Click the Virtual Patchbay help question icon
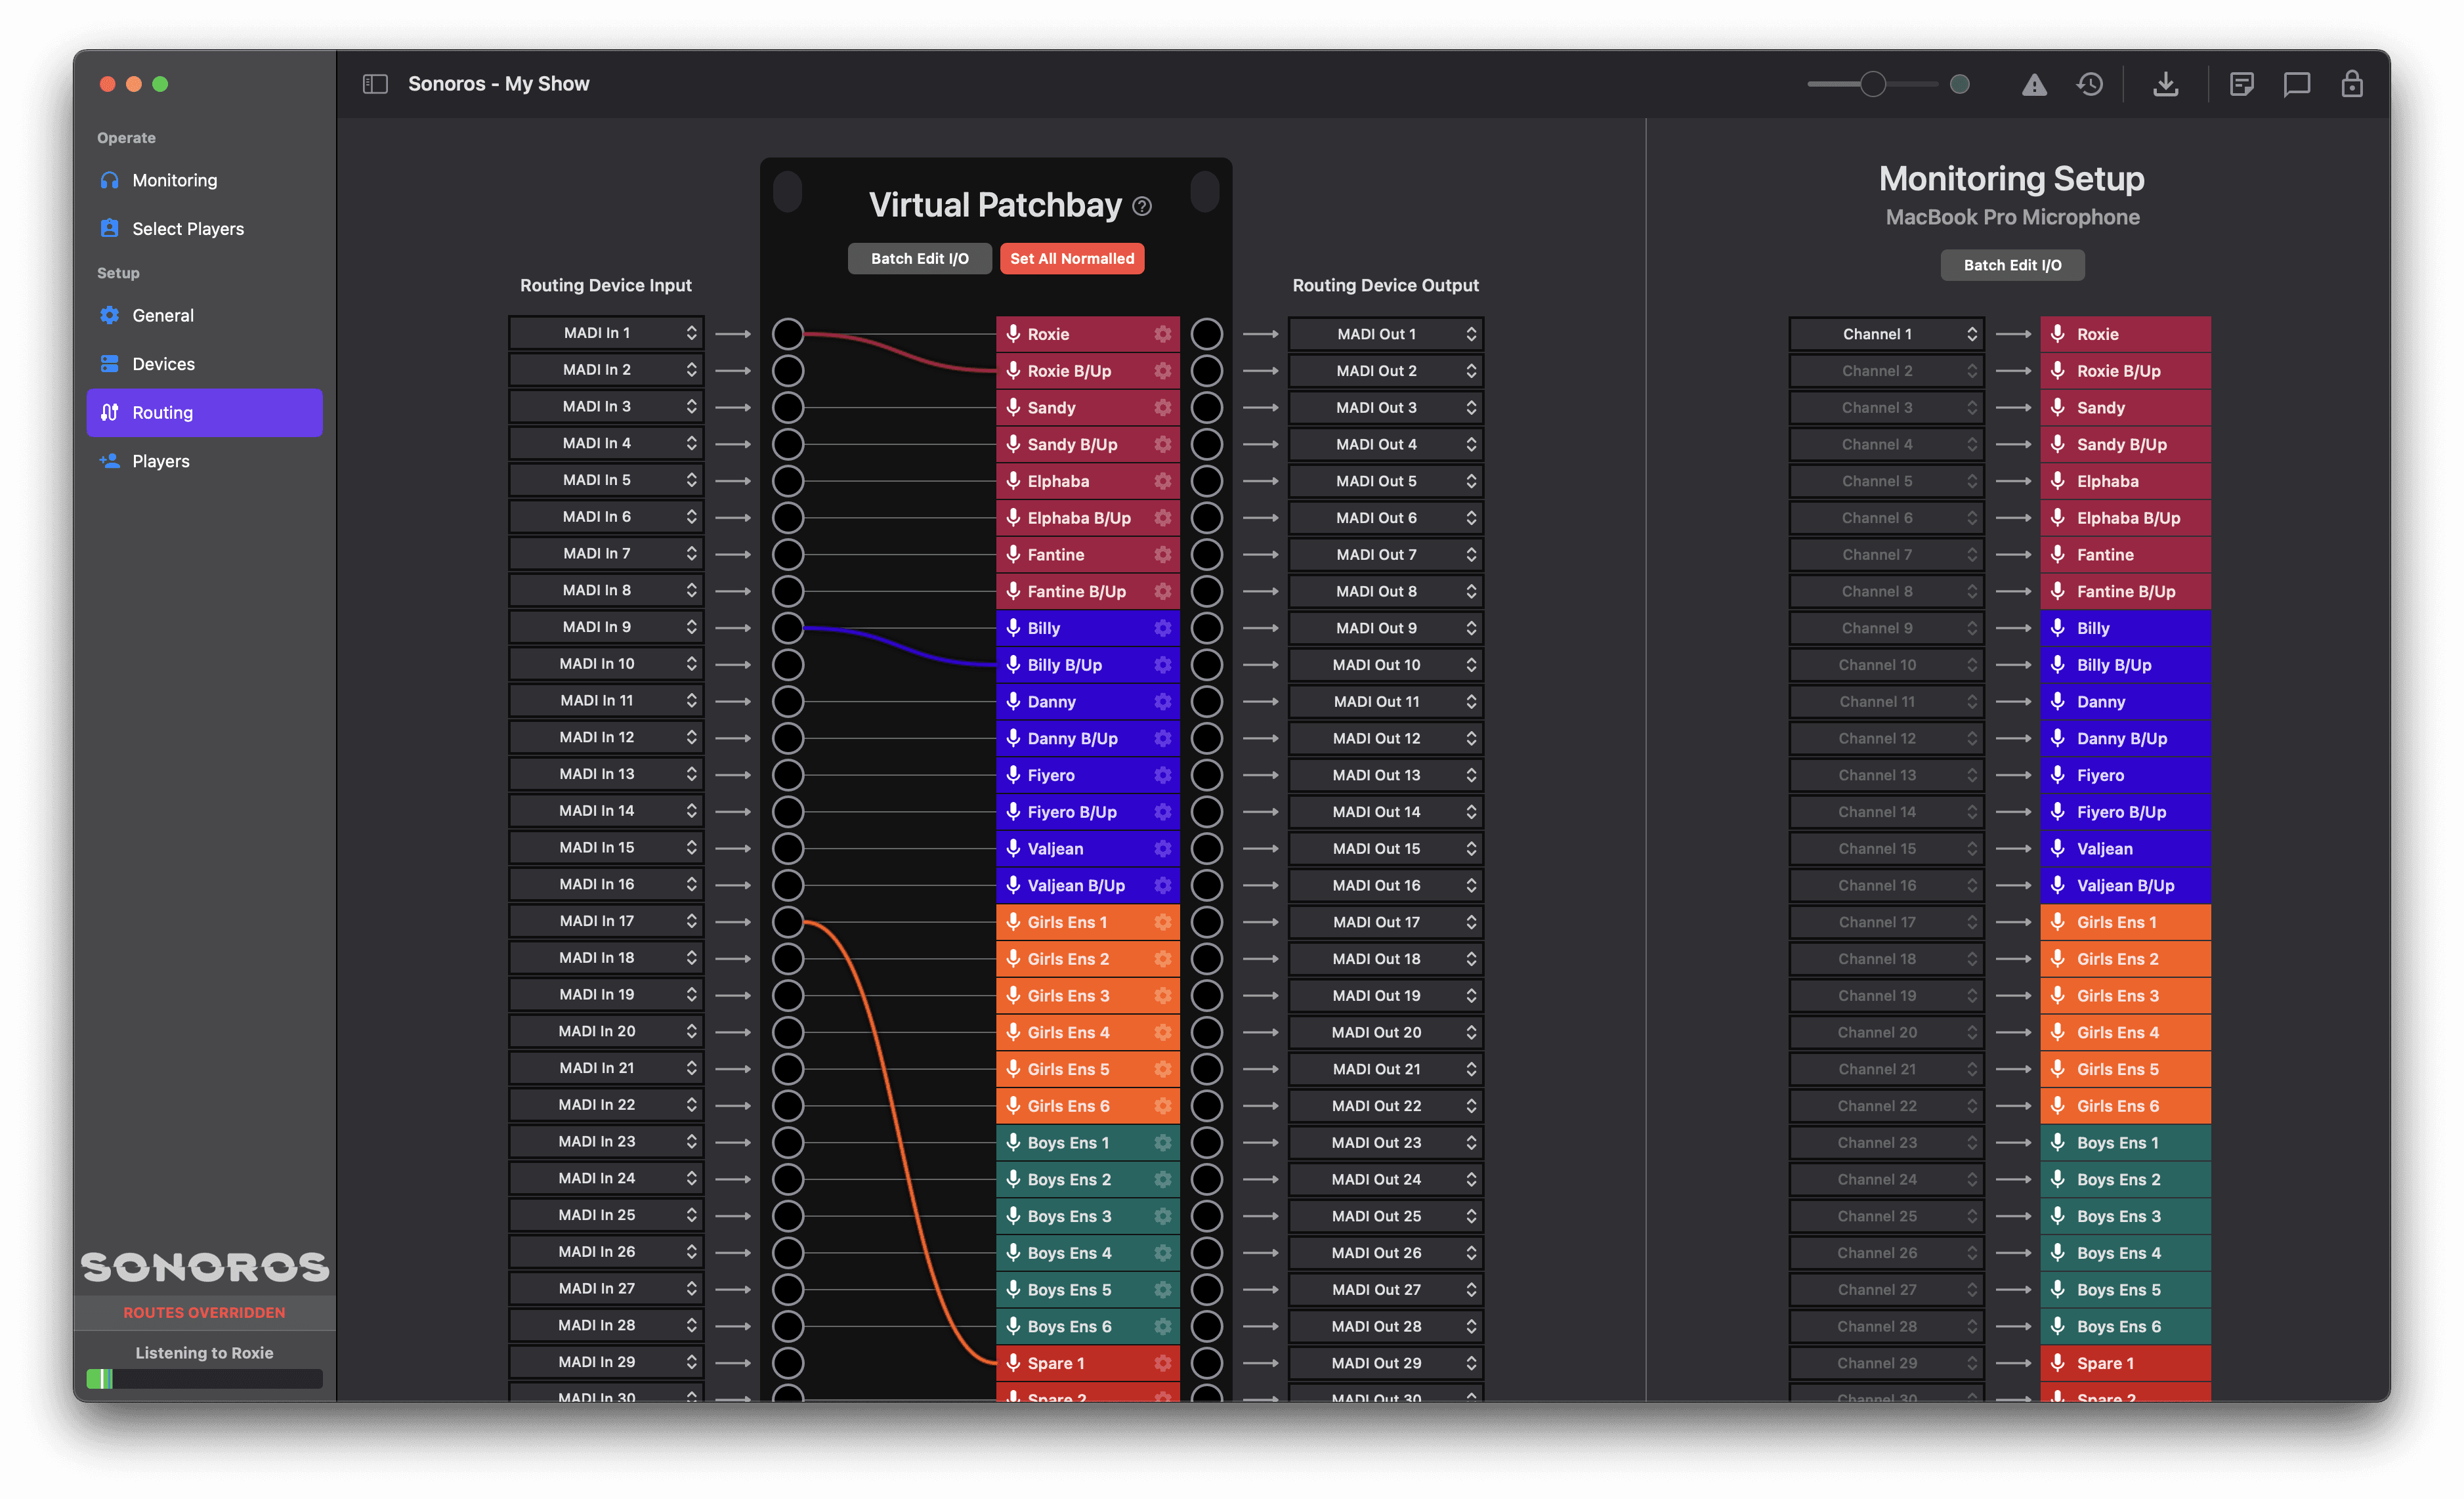This screenshot has width=2464, height=1499. coord(1142,207)
